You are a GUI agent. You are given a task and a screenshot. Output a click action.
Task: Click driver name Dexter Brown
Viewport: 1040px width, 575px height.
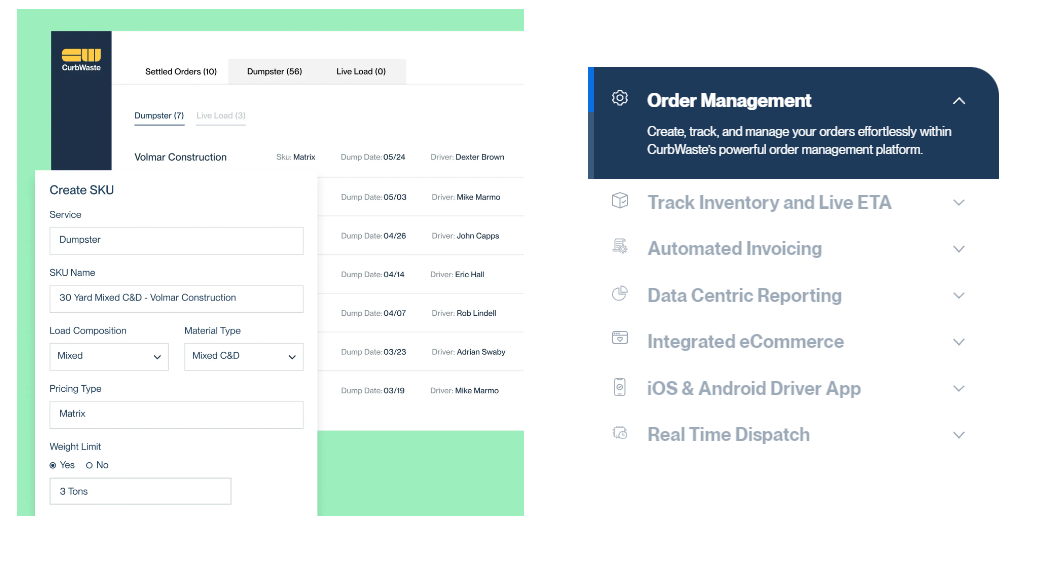480,157
